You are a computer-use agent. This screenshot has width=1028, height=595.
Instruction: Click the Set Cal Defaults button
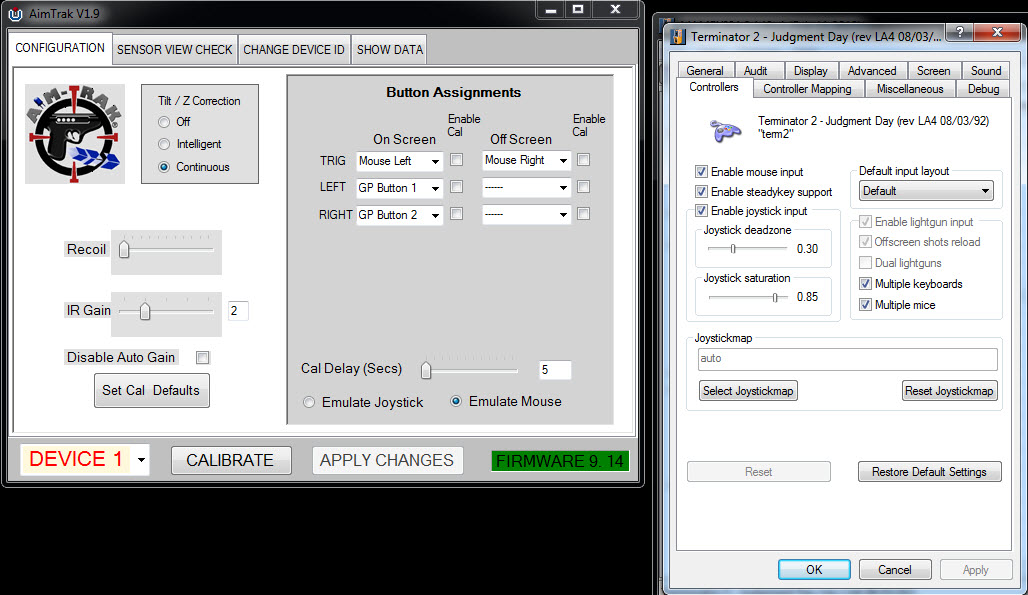coord(151,391)
